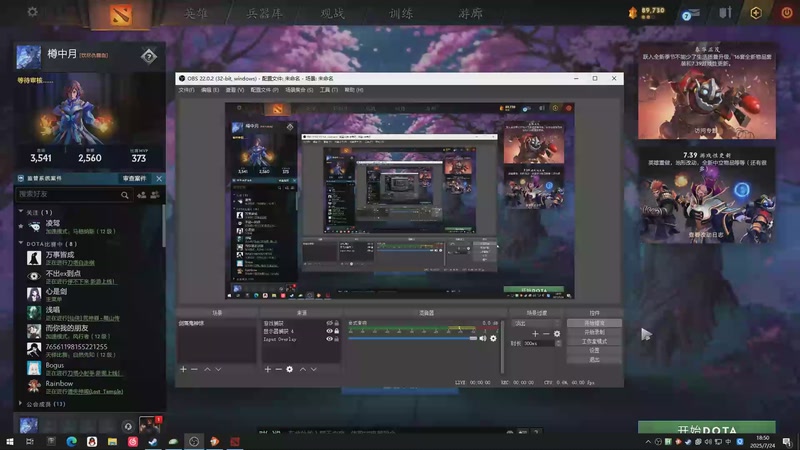Open OBS 编辑(E) menu
The image size is (800, 450).
point(210,90)
